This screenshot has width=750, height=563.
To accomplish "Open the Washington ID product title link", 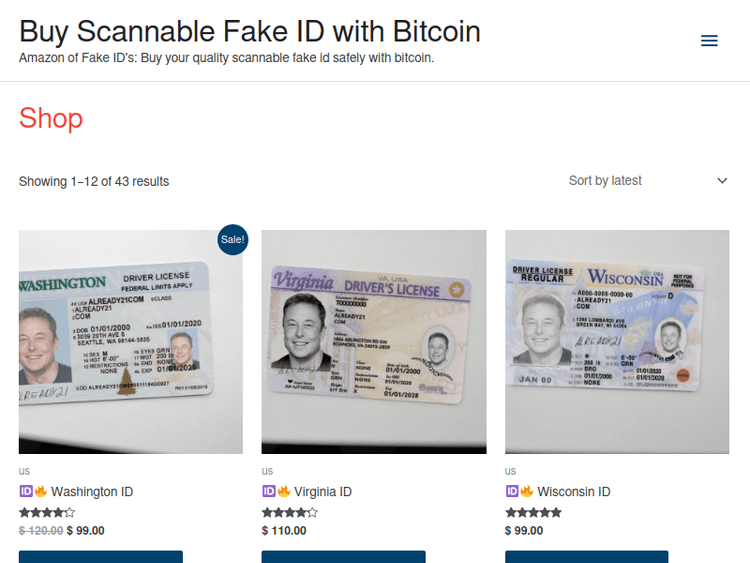I will point(92,492).
